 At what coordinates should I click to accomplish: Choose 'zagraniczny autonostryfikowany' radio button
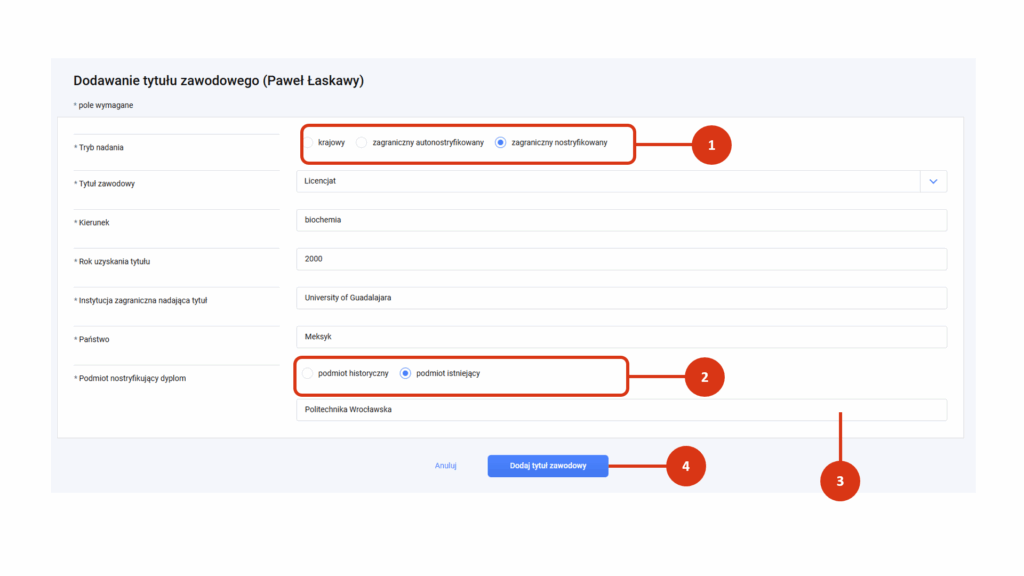[361, 142]
